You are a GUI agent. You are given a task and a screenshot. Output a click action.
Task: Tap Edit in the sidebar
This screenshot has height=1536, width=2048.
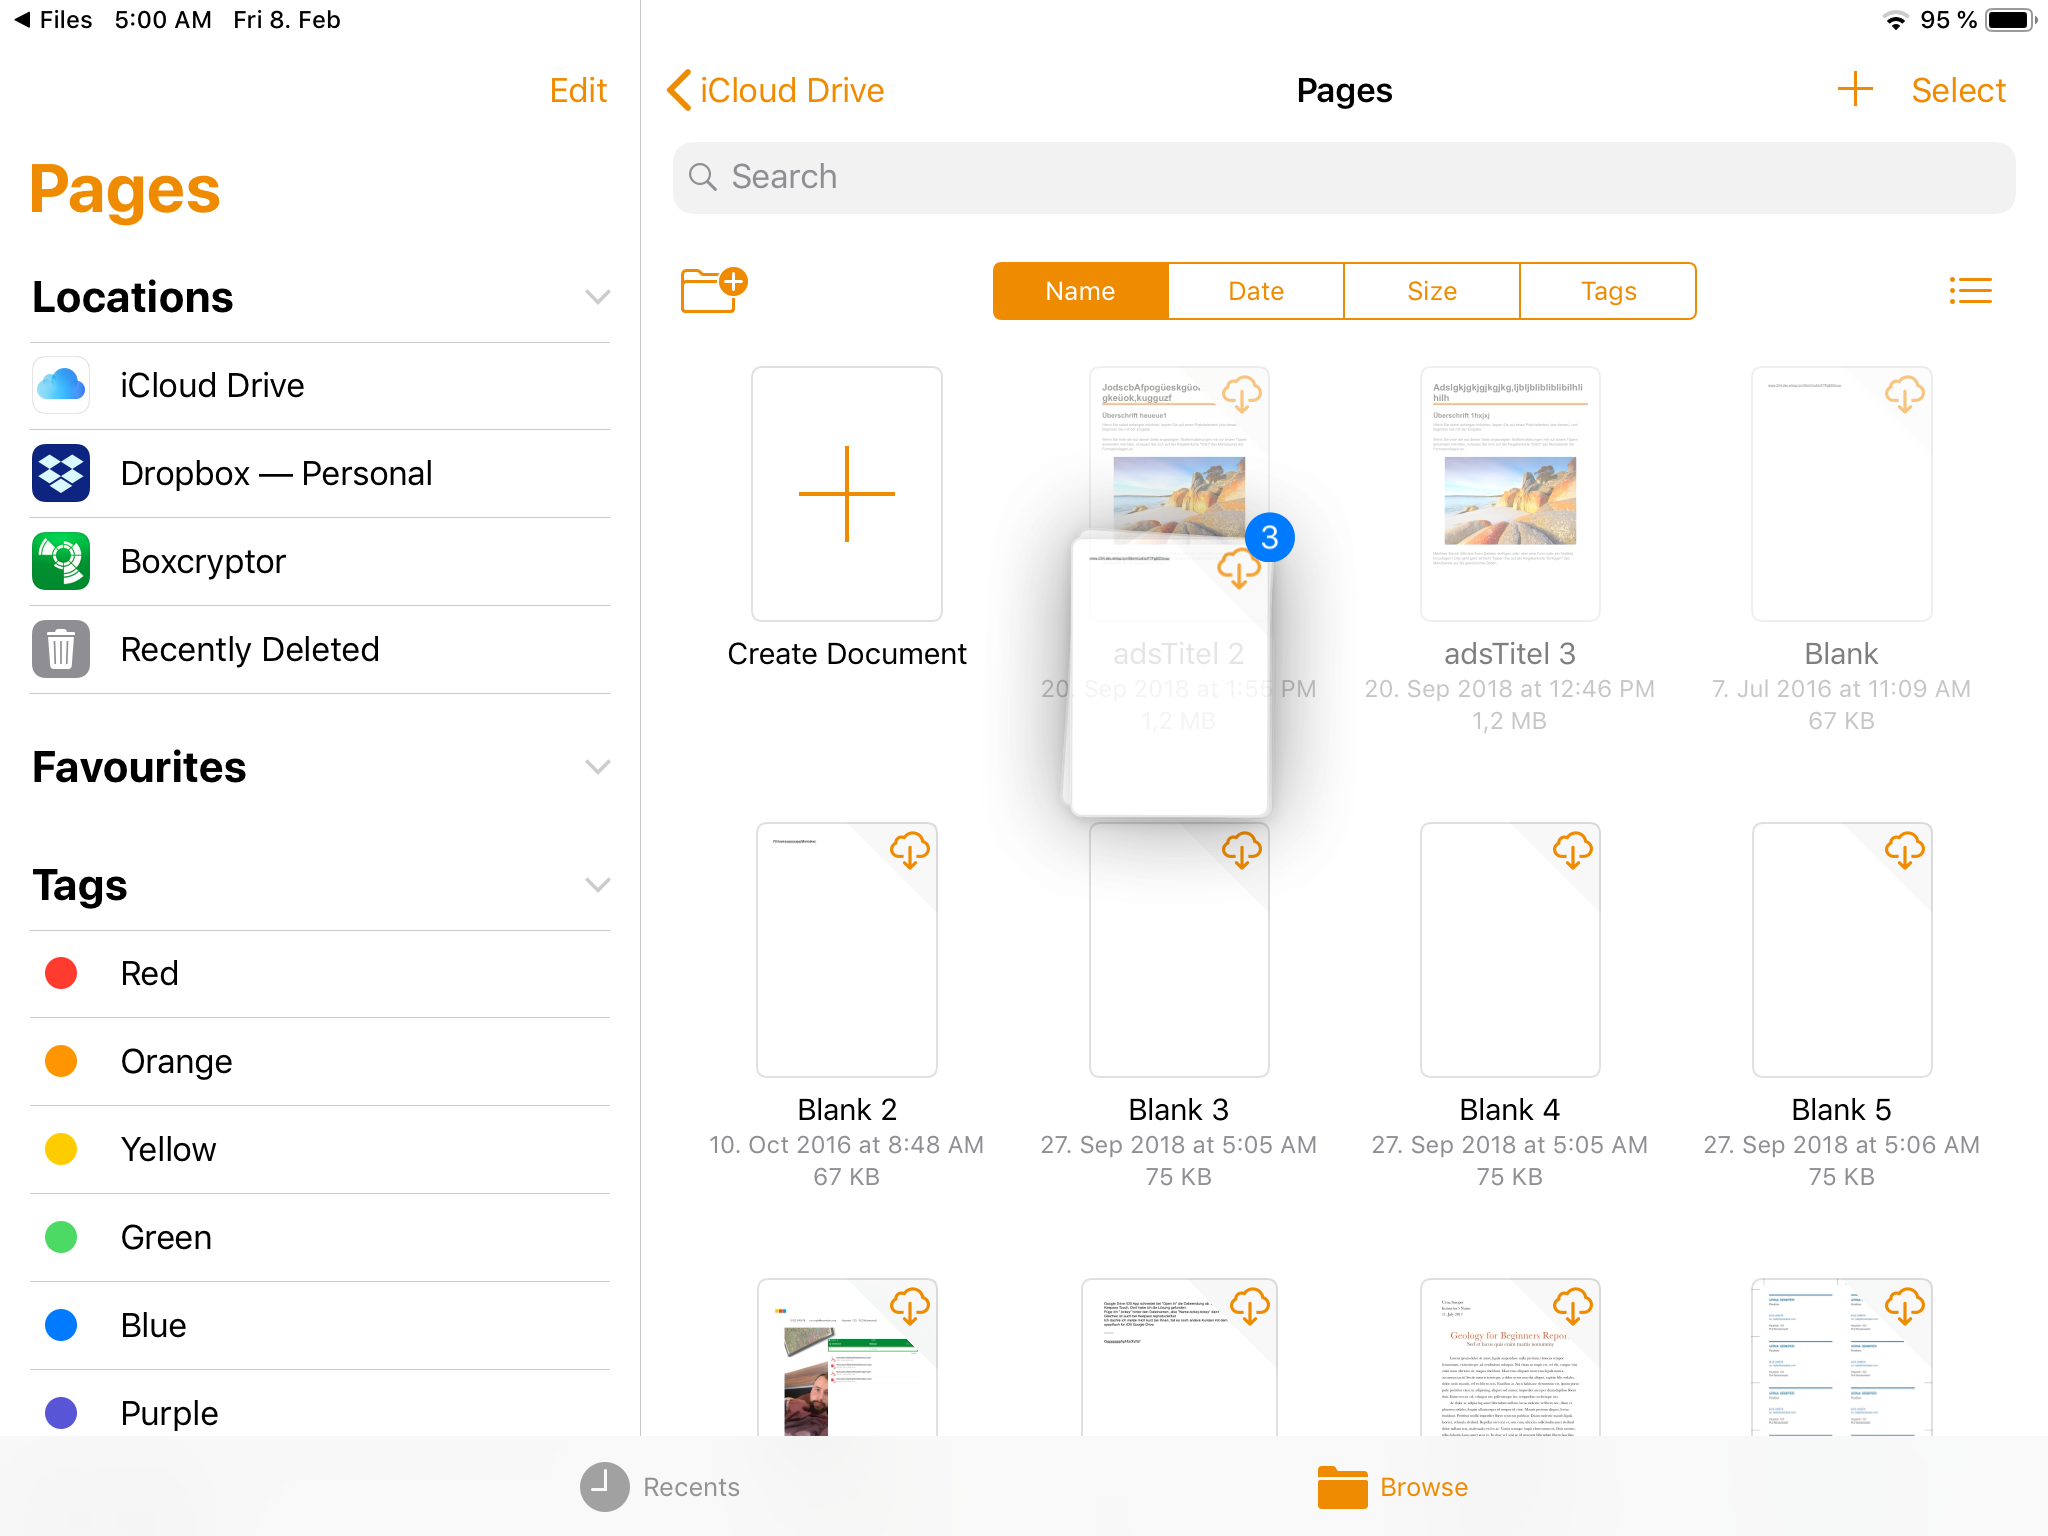[578, 90]
